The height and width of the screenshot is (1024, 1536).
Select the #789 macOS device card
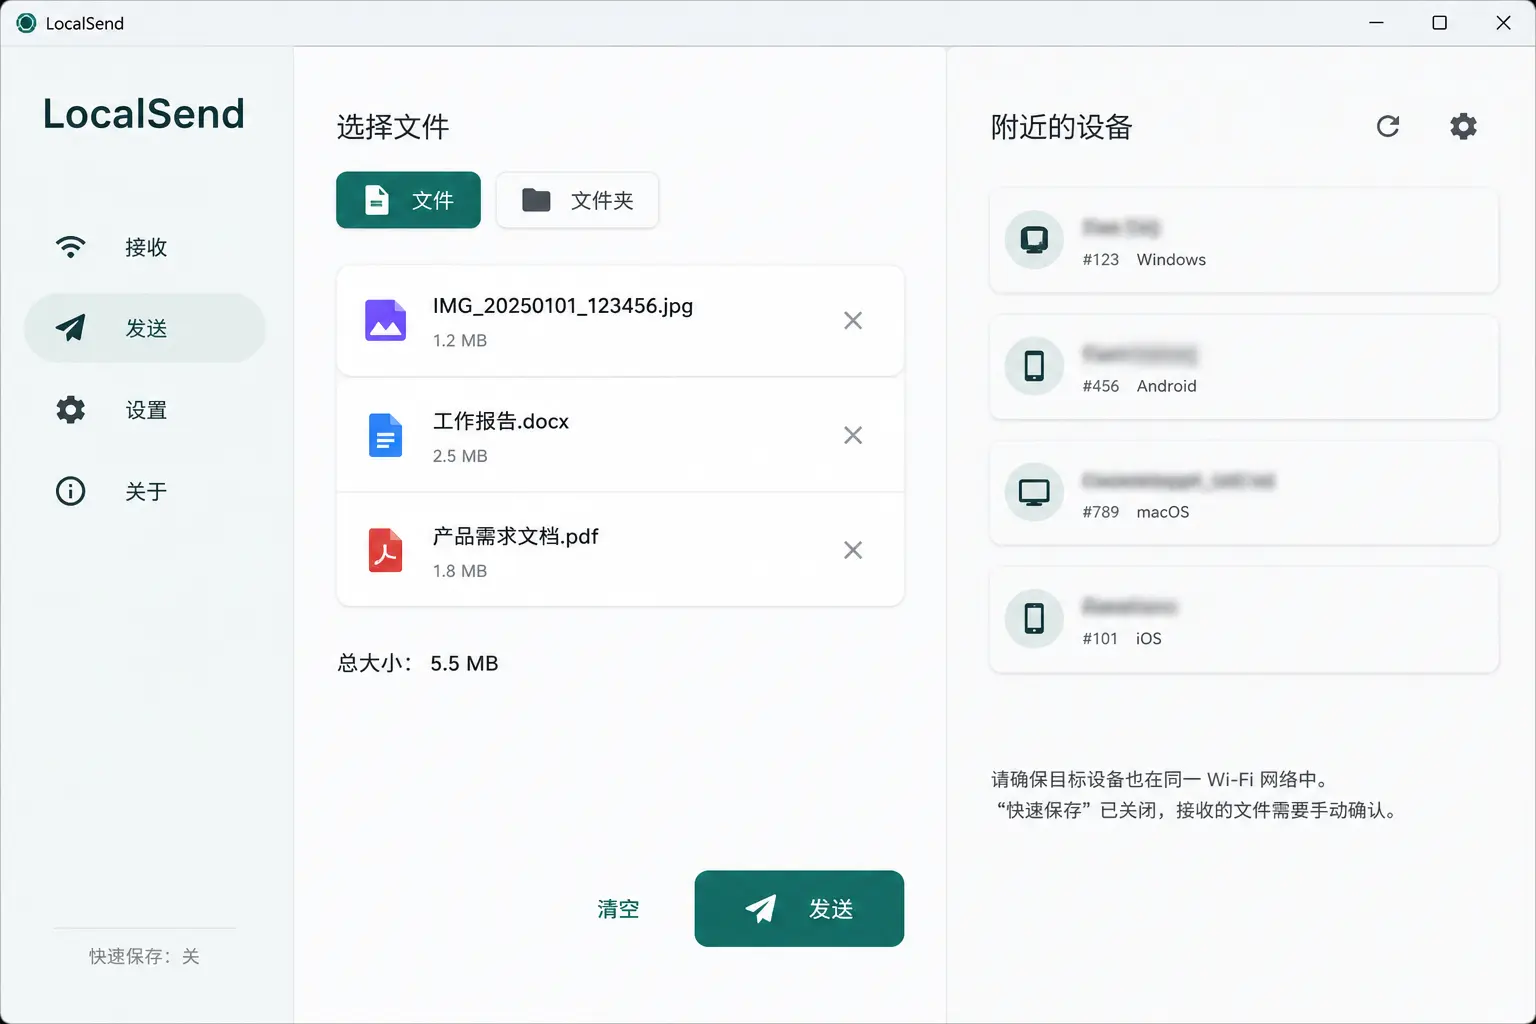1244,493
